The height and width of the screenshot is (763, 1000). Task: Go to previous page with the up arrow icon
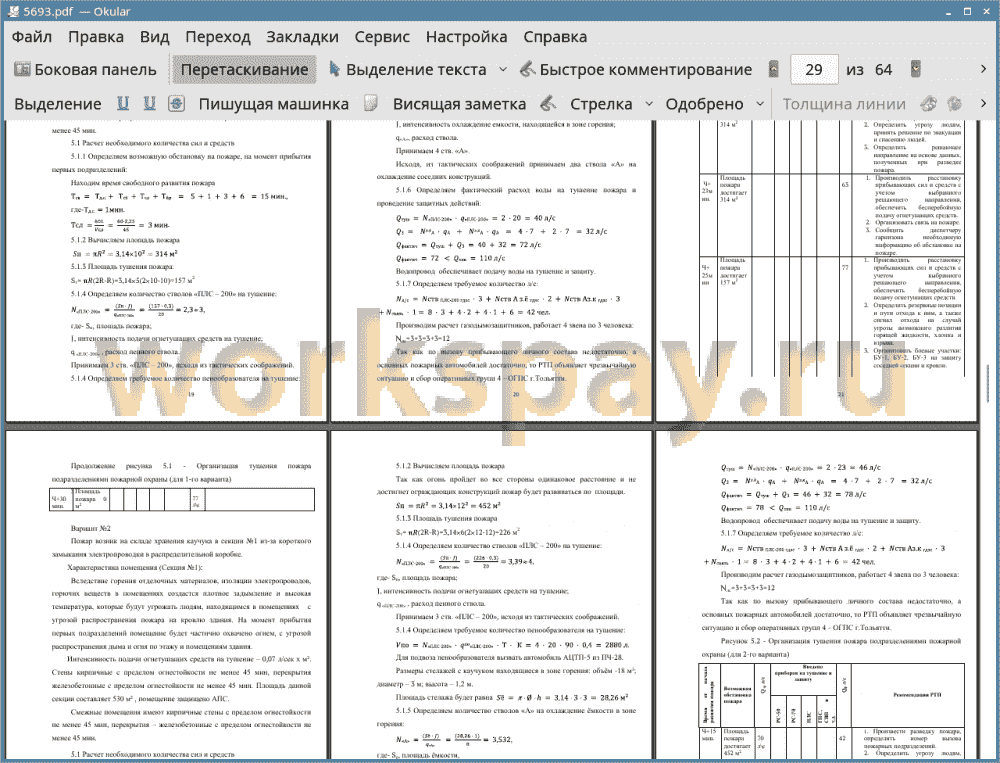point(774,70)
